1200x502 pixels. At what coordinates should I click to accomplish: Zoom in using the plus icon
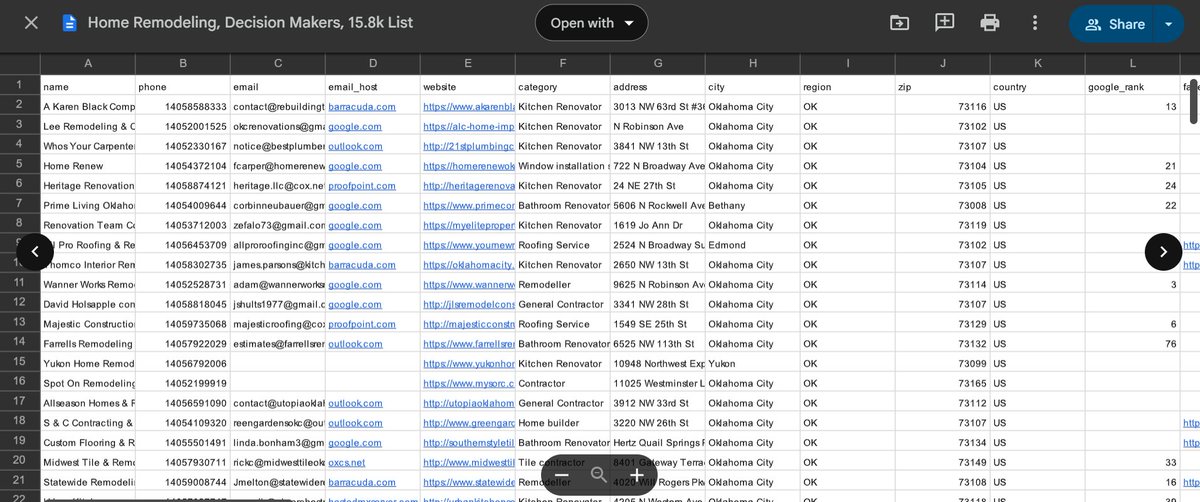[x=636, y=474]
